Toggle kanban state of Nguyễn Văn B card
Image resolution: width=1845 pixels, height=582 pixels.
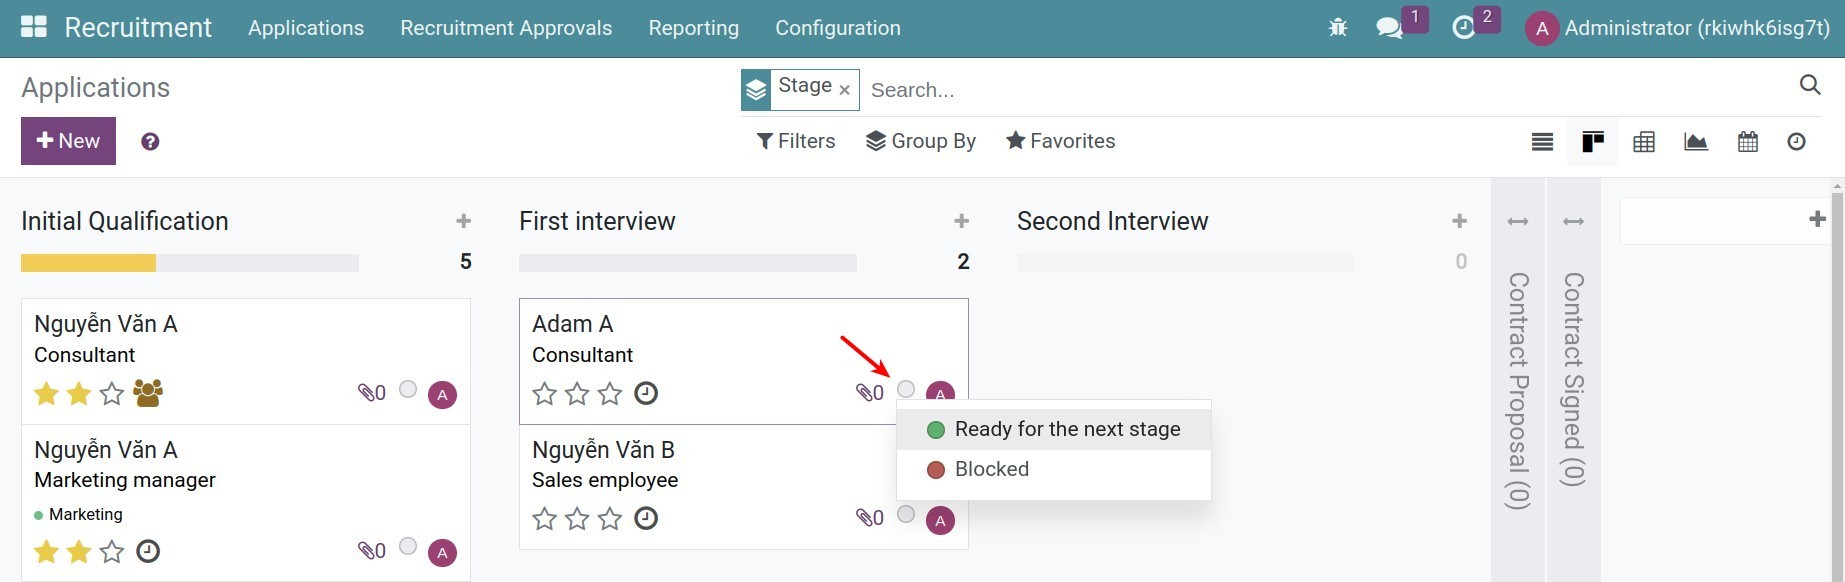click(x=906, y=515)
